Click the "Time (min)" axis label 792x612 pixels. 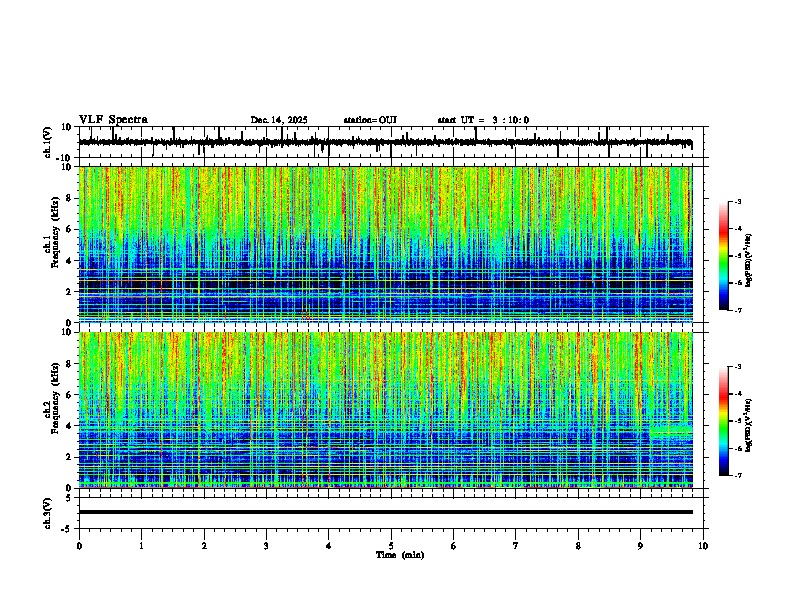pyautogui.click(x=400, y=555)
